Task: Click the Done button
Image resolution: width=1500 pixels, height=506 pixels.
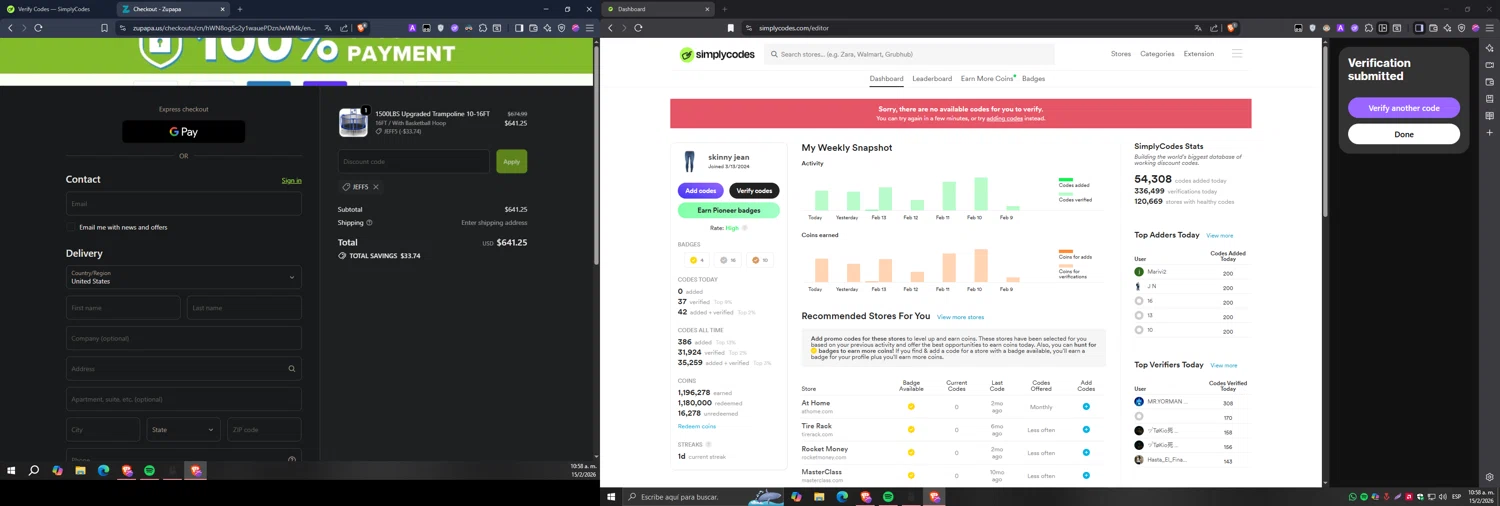Action: click(x=1404, y=134)
